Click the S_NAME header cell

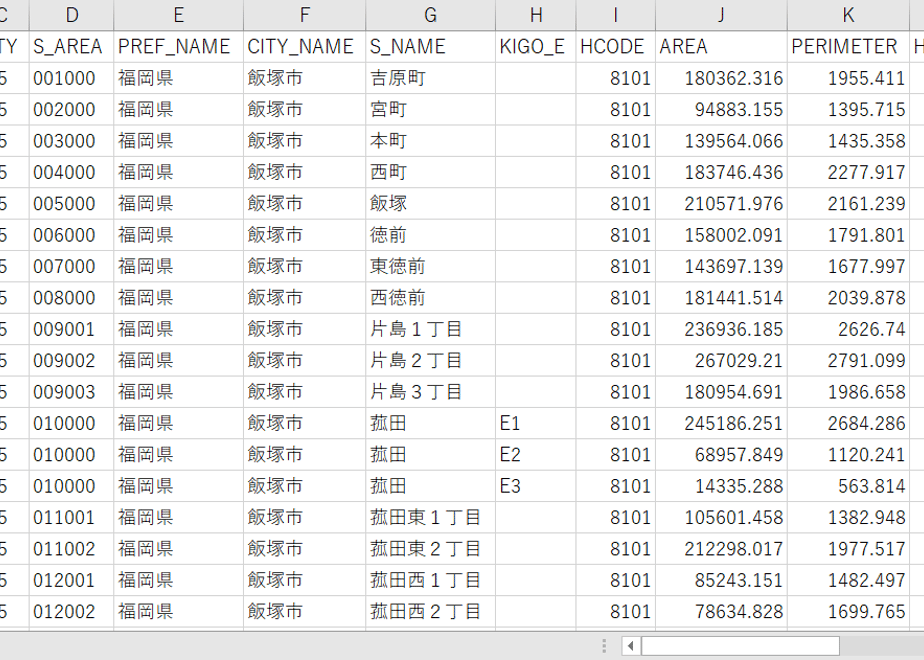tap(431, 47)
